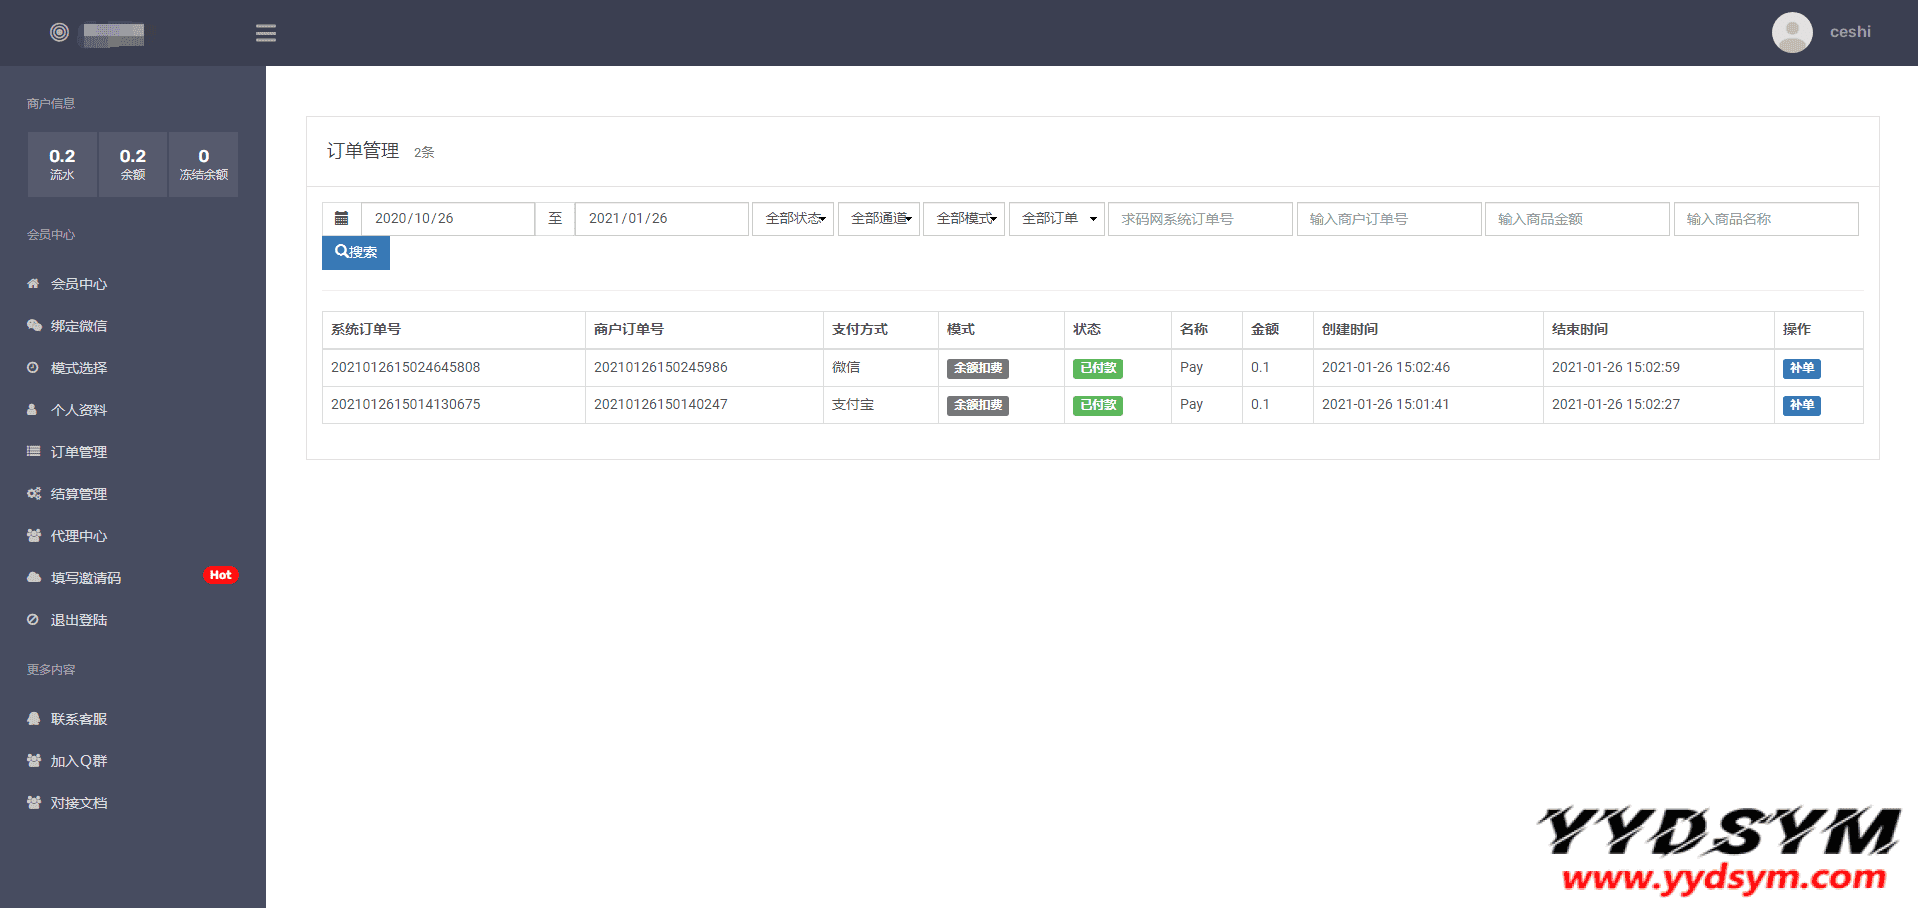The image size is (1918, 908).
Task: Click the end date field 2021/01/26
Action: click(662, 219)
